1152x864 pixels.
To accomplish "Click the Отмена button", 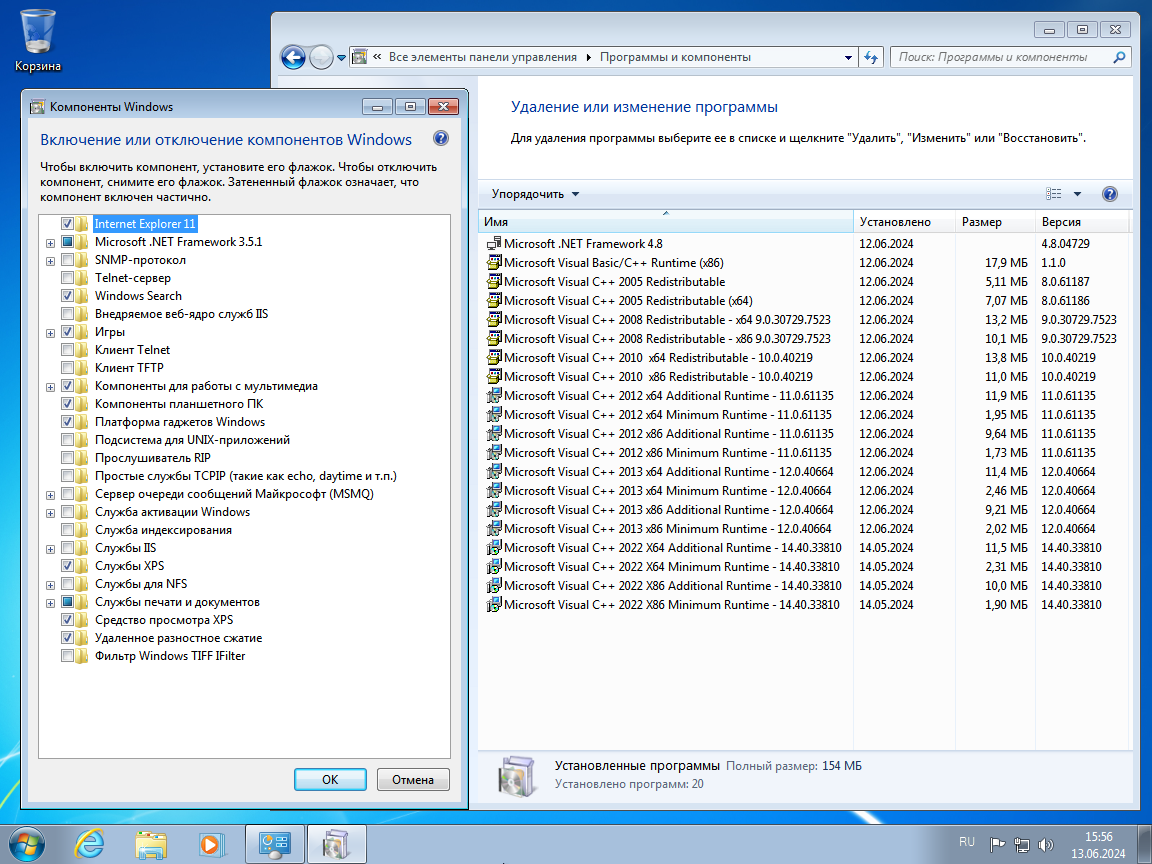I will tap(413, 780).
